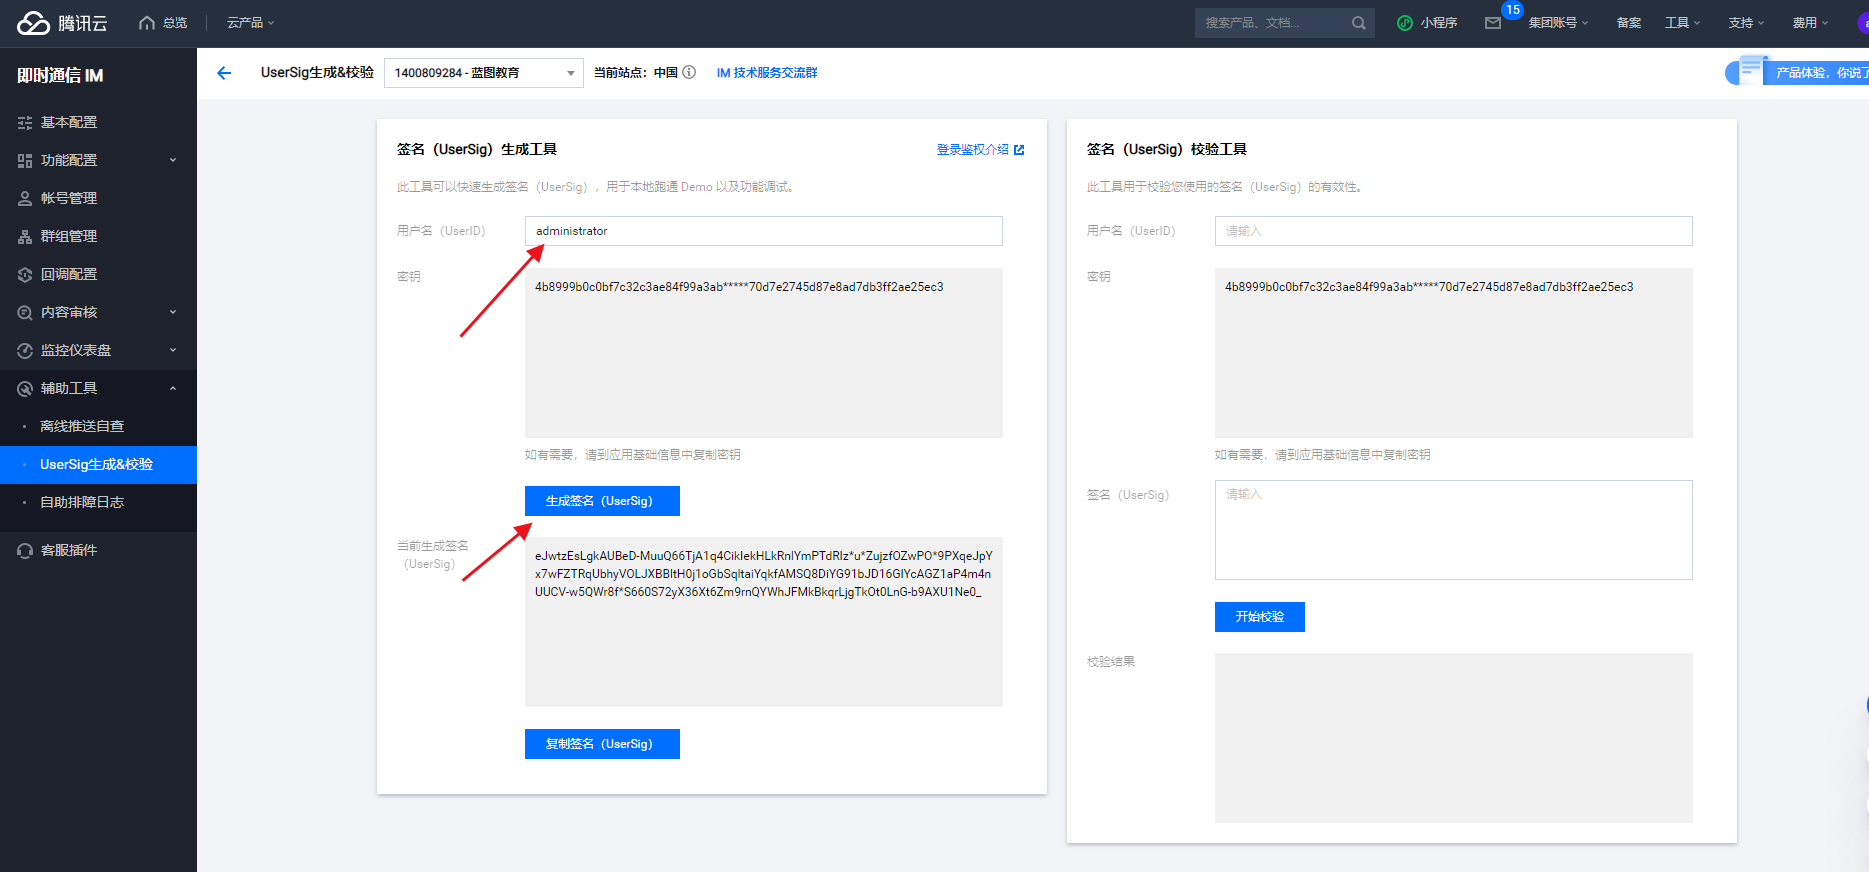
Task: Collapse the 辅助工具 submenu chevron
Action: tap(173, 388)
